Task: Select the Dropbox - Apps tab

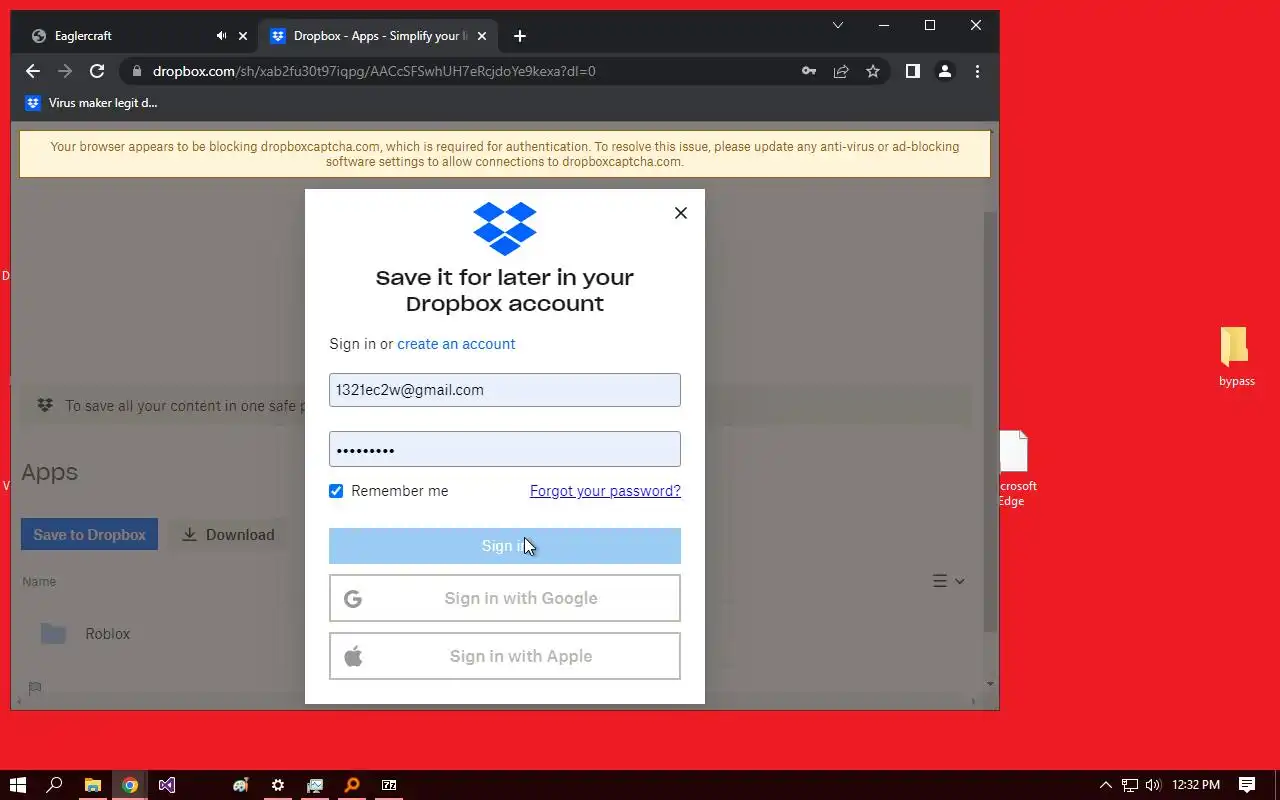Action: (x=377, y=36)
